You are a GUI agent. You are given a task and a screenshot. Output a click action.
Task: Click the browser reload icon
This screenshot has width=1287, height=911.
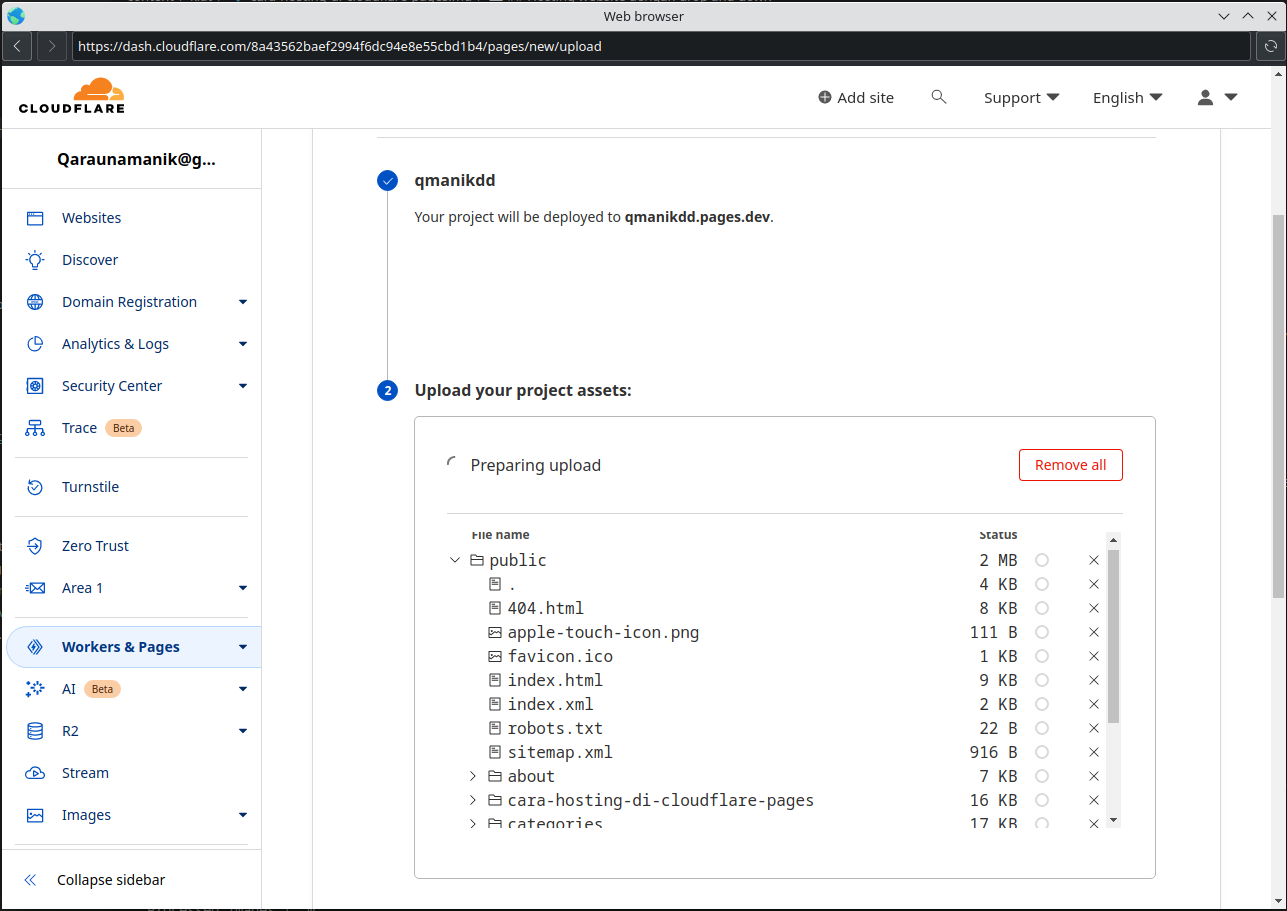(x=1269, y=46)
